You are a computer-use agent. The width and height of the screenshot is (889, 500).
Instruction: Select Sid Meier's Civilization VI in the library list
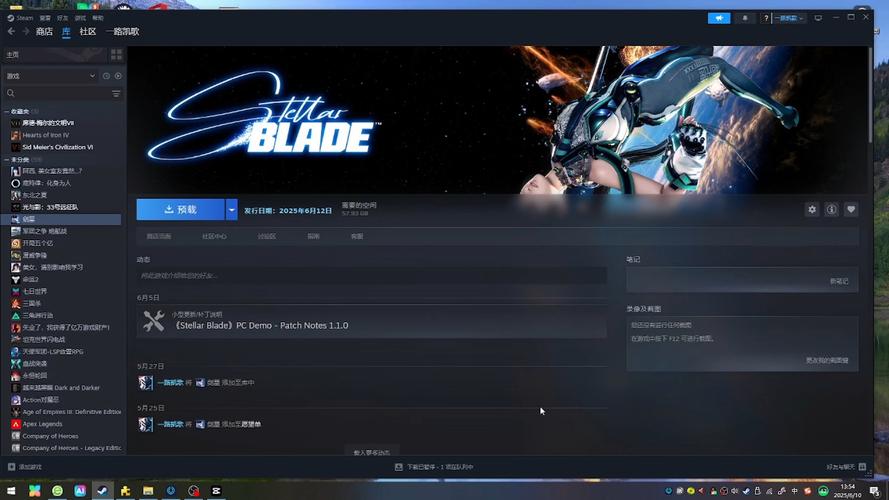[58, 147]
